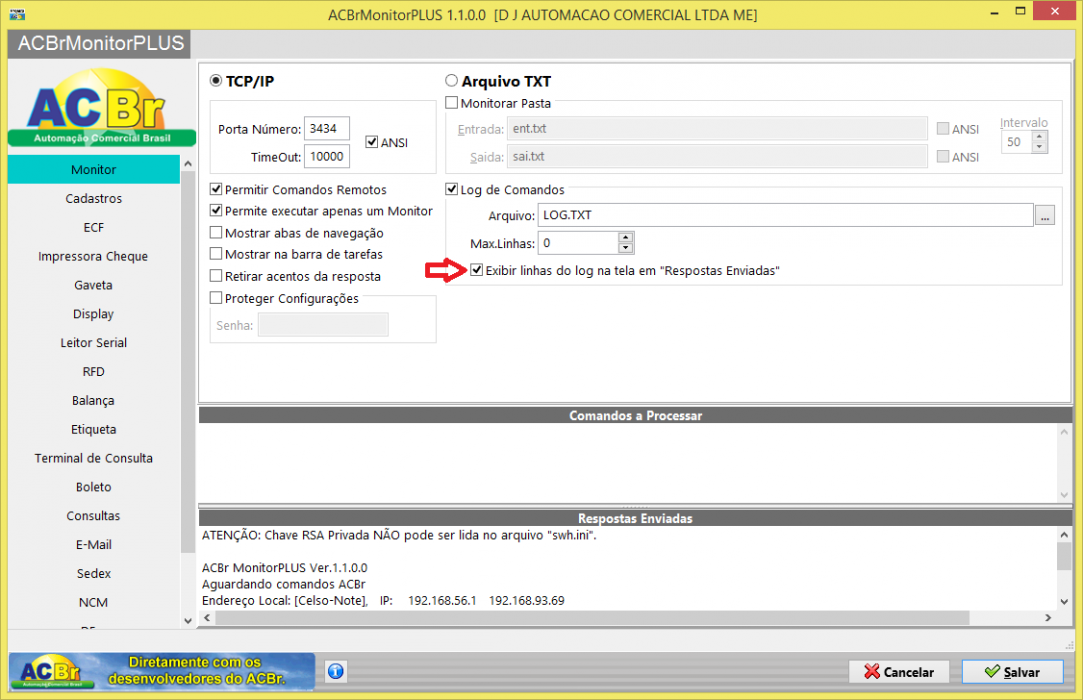Select the TCP/IP radio button
The image size is (1083, 700).
click(x=216, y=81)
